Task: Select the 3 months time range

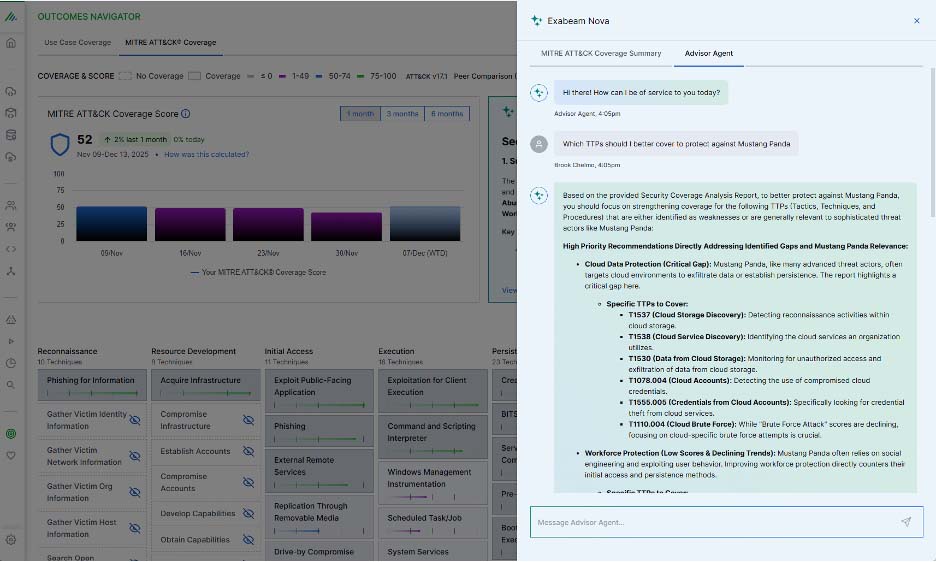Action: click(402, 113)
